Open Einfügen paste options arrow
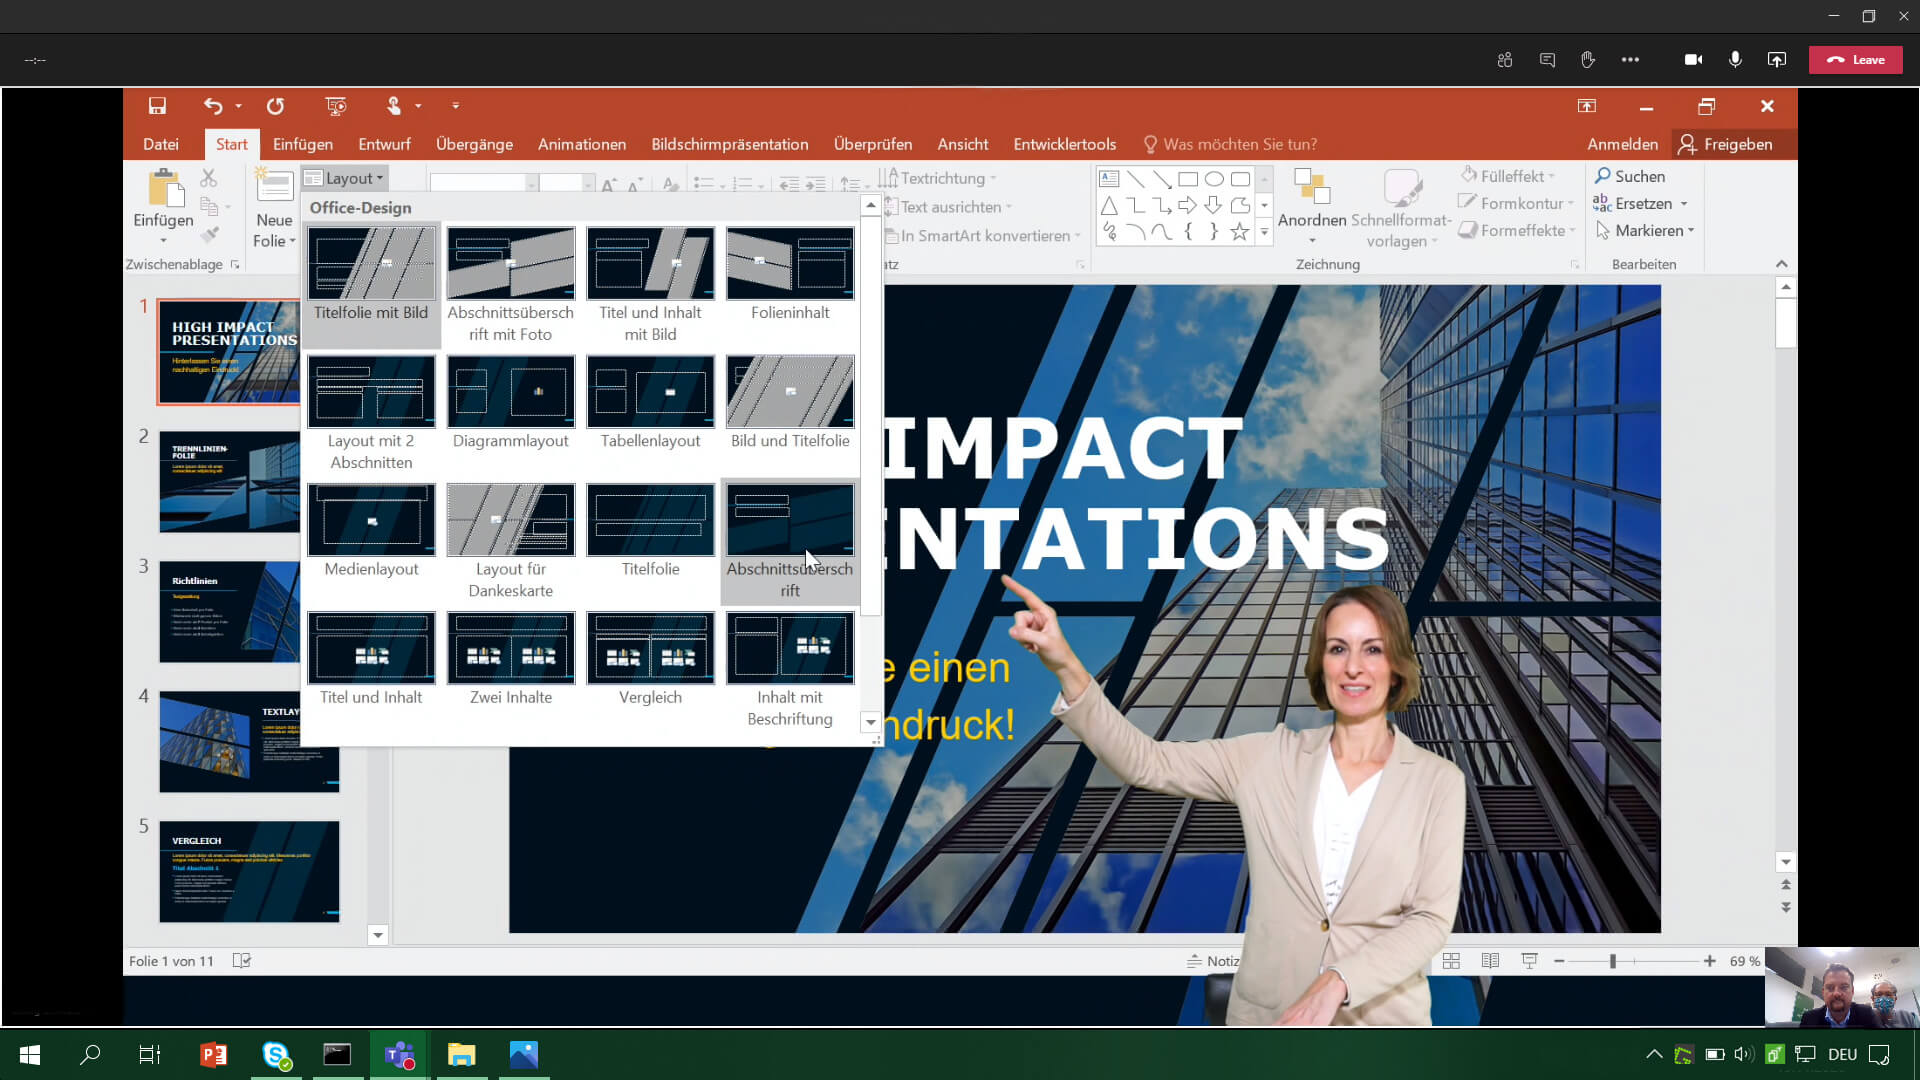The width and height of the screenshot is (1920, 1080). (x=163, y=241)
